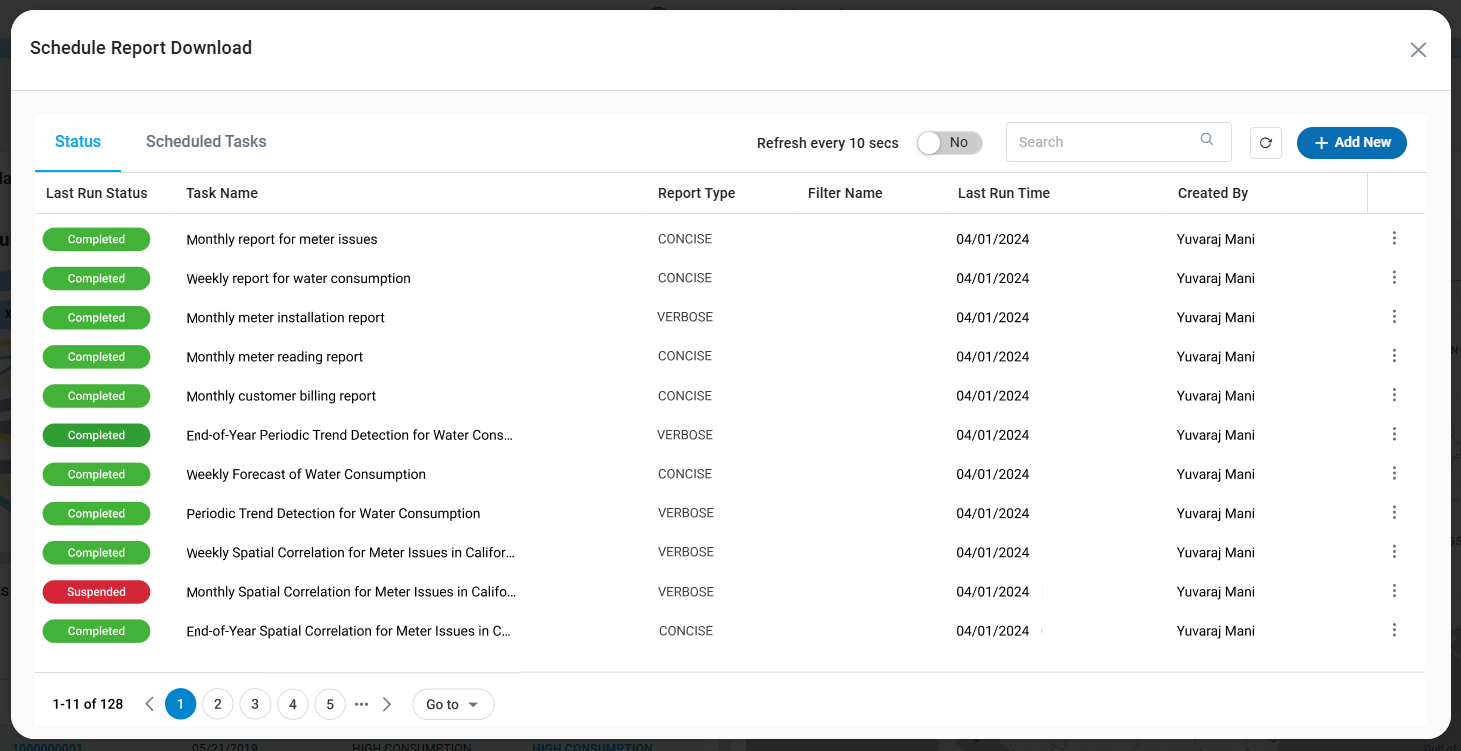The height and width of the screenshot is (751, 1461).
Task: Click the Add New button
Action: coord(1351,143)
